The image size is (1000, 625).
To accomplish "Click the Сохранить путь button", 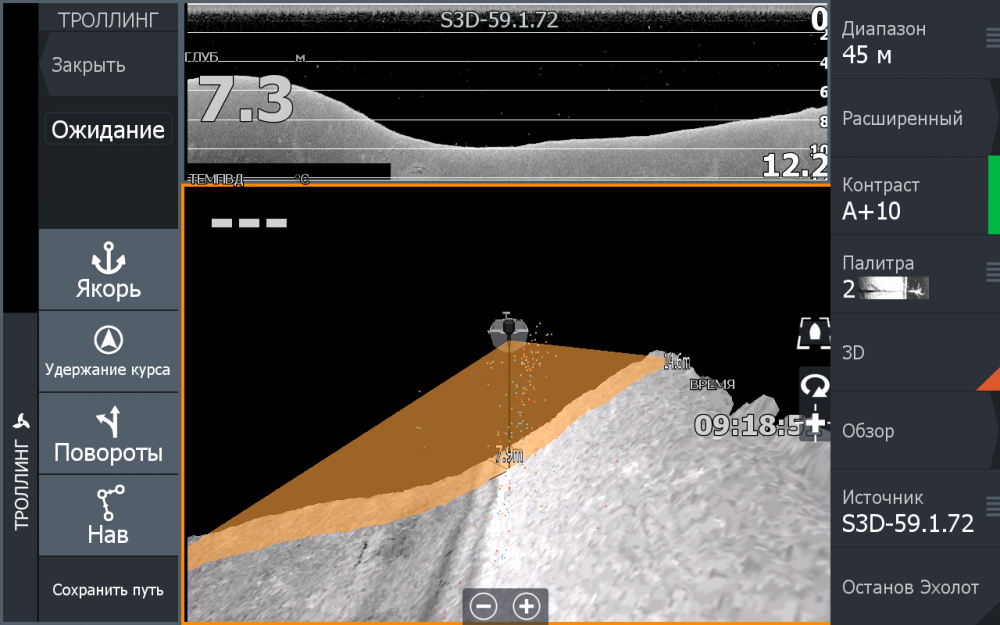I will (108, 590).
